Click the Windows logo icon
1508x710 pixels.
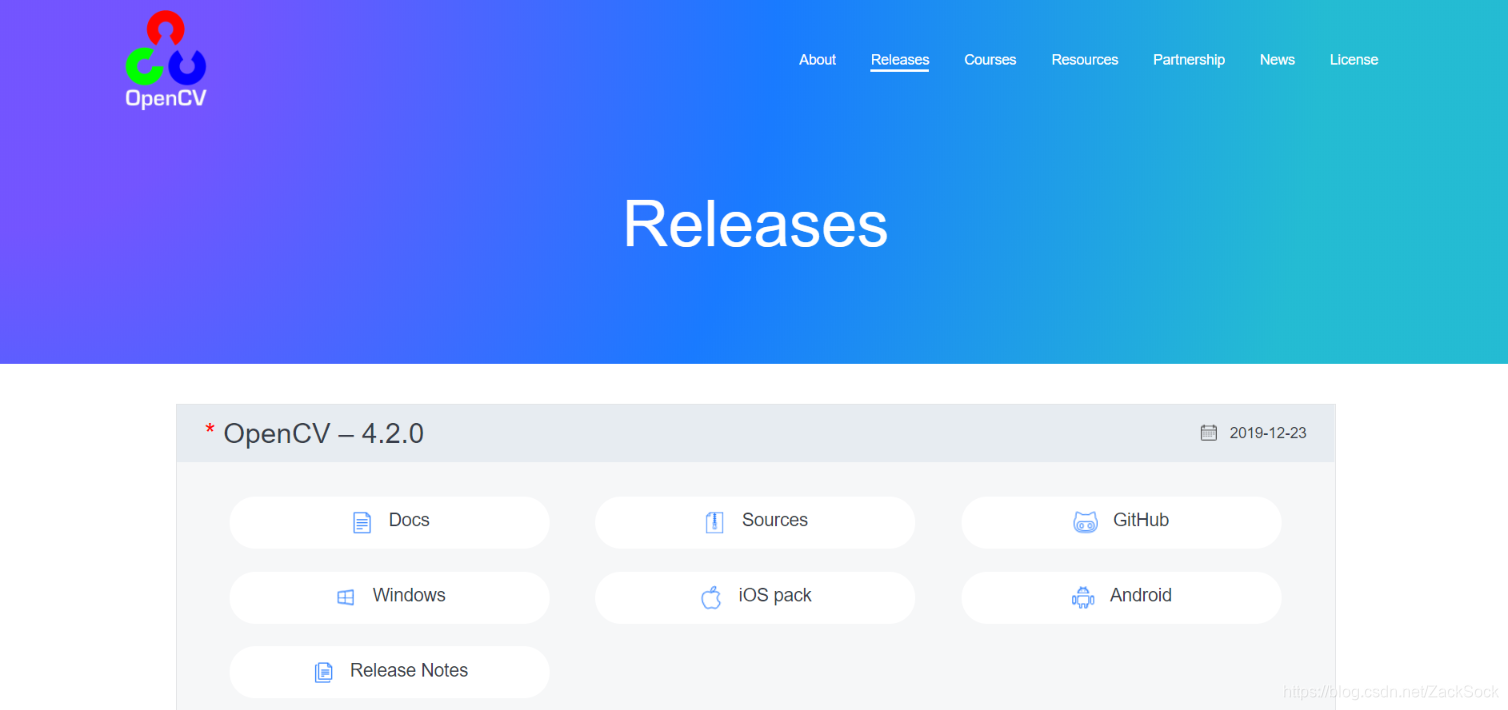click(x=346, y=597)
